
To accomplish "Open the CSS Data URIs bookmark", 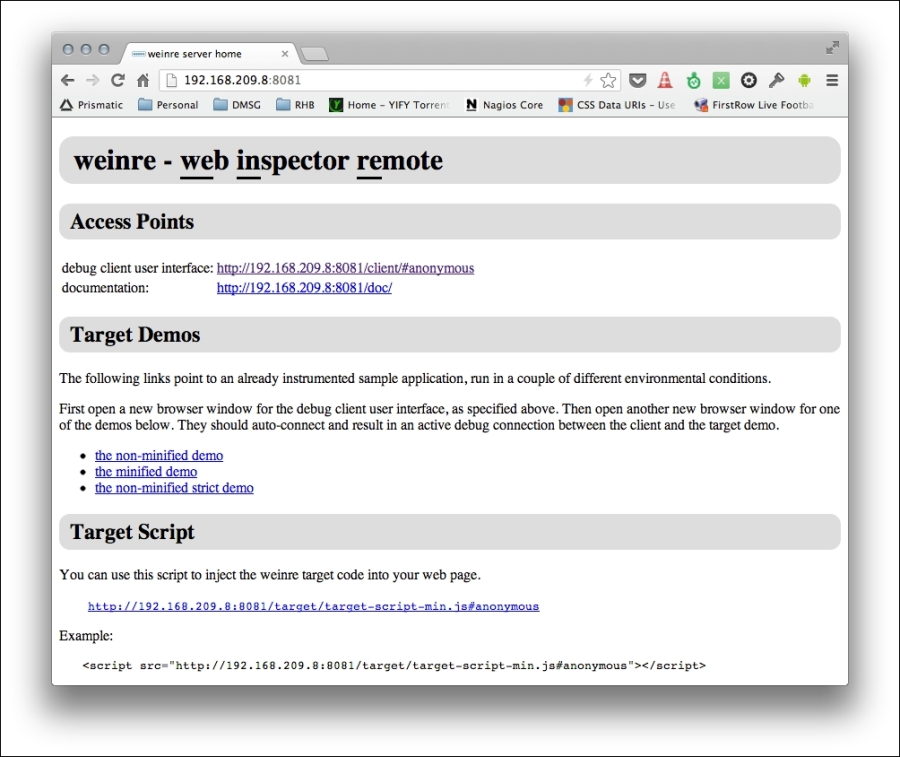I will 616,105.
